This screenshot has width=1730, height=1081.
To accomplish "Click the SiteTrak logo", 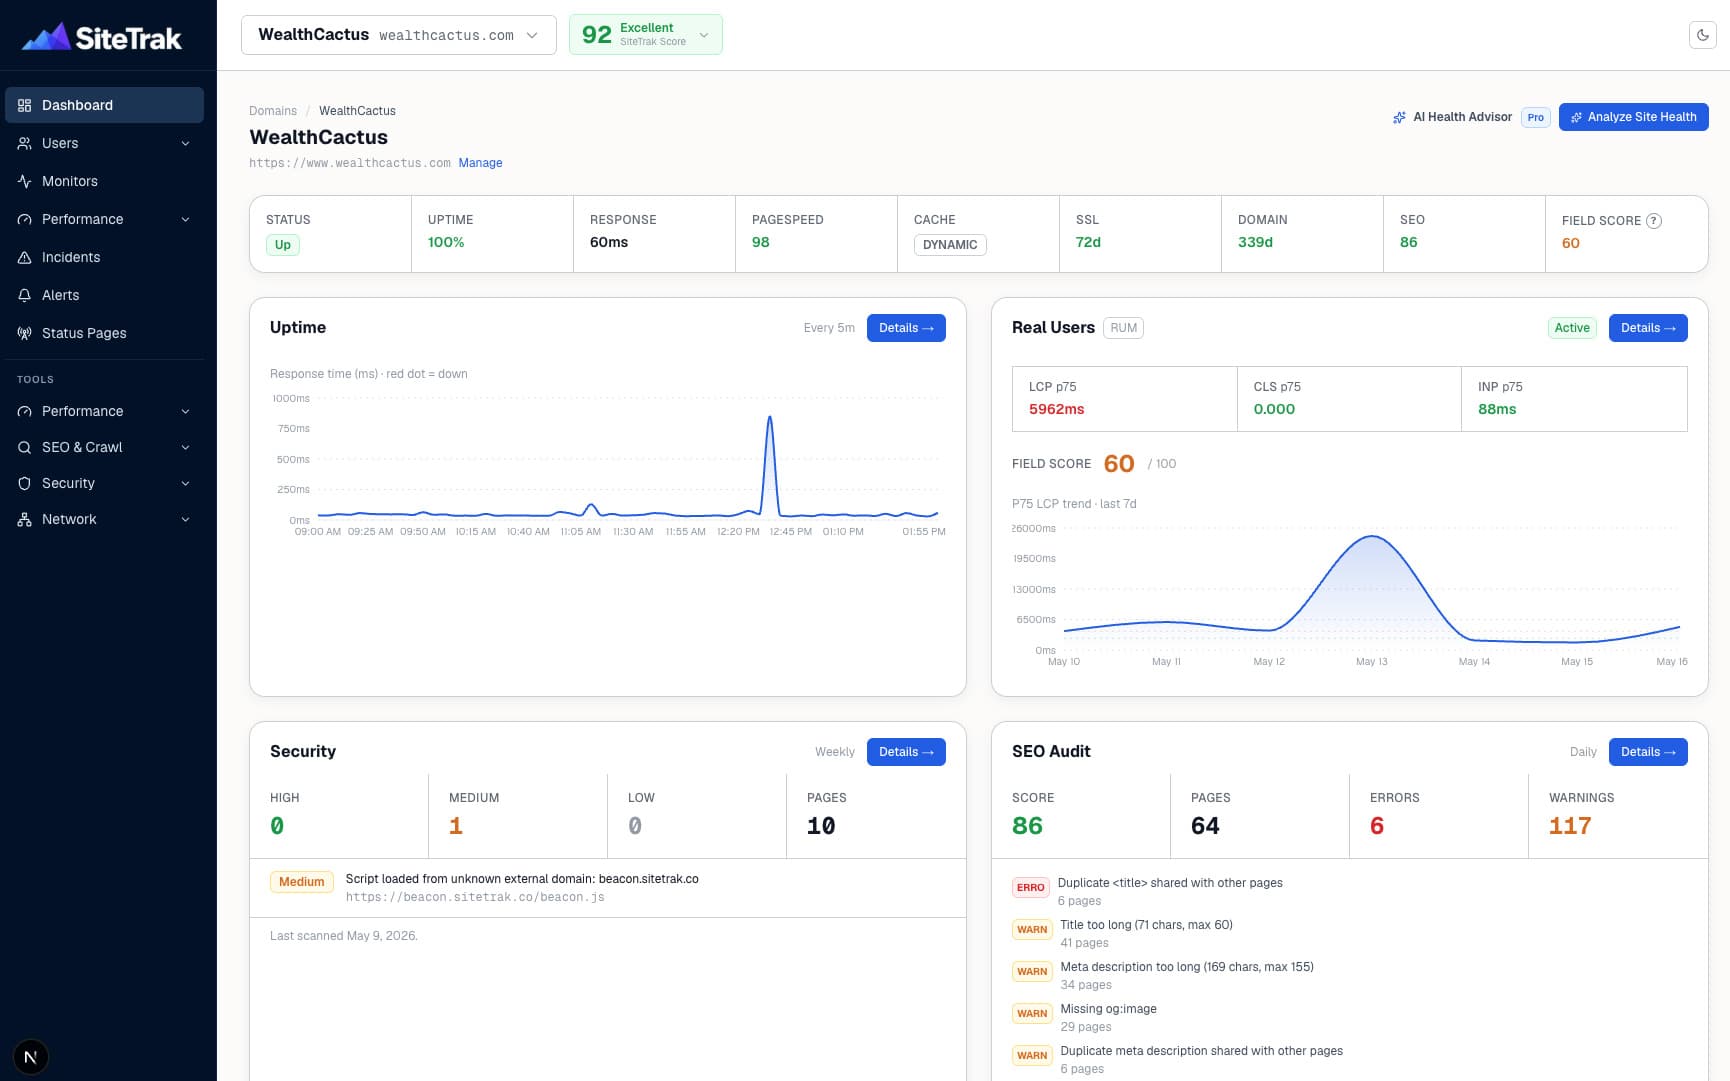I will [102, 37].
